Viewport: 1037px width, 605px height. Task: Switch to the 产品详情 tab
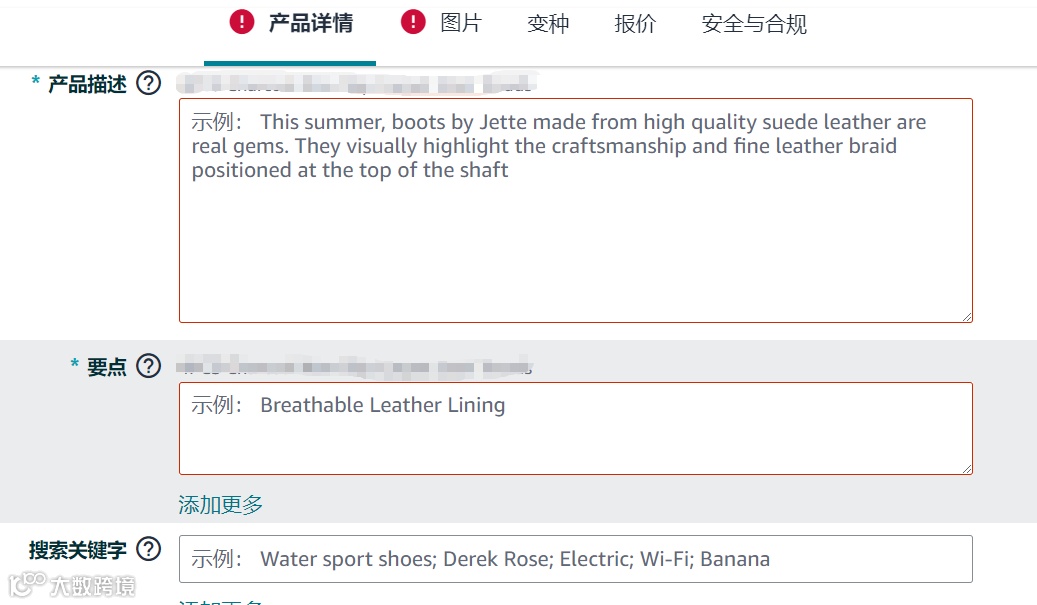pyautogui.click(x=310, y=23)
